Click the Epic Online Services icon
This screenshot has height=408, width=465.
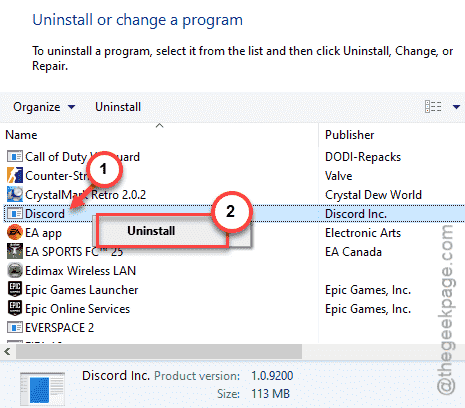coord(15,308)
